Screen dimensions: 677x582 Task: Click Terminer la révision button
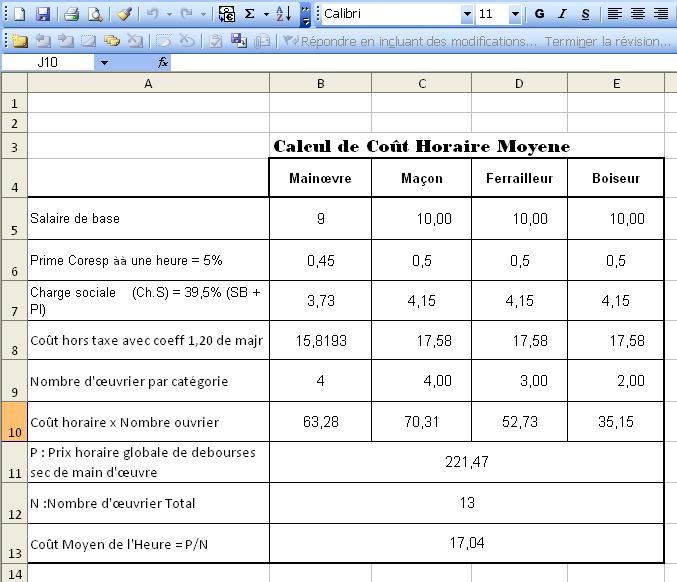click(x=607, y=41)
